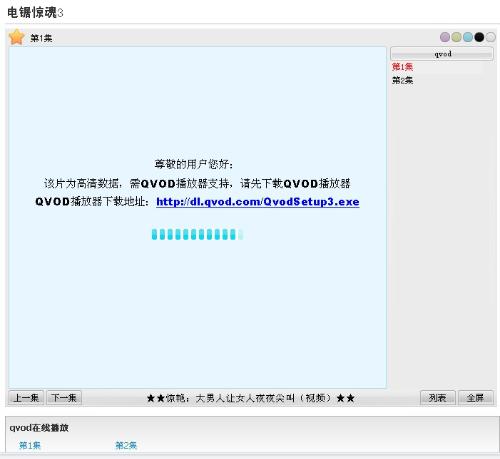Image resolution: width=500 pixels, height=459 pixels.
Task: Click the 全屏 fullscreen button
Action: [x=476, y=398]
